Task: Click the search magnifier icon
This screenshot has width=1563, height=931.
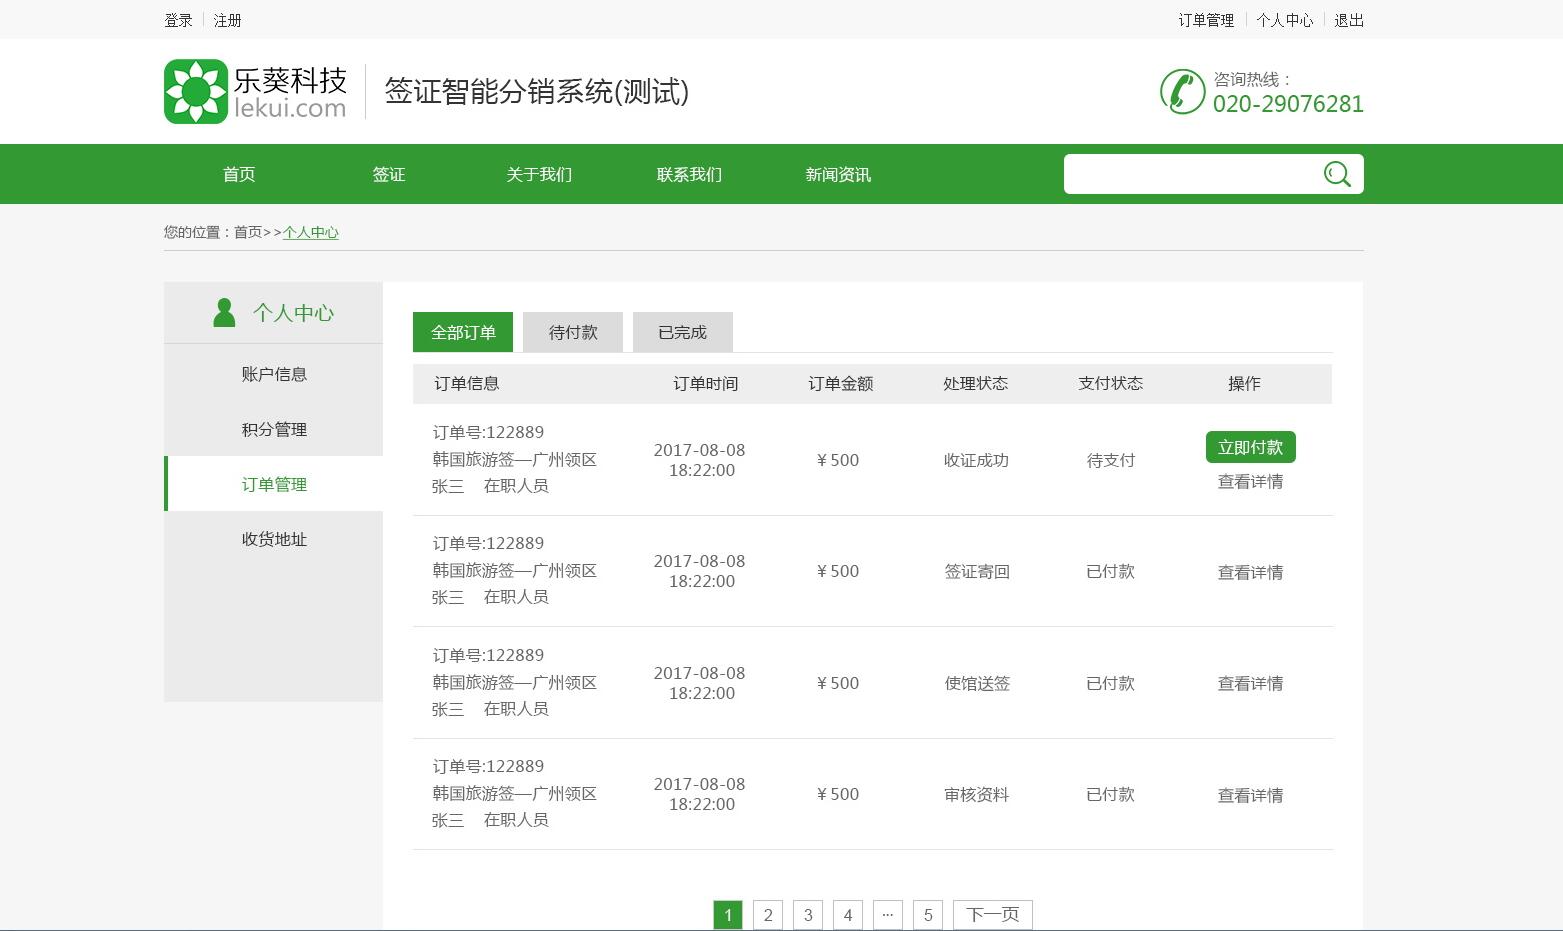Action: coord(1337,173)
